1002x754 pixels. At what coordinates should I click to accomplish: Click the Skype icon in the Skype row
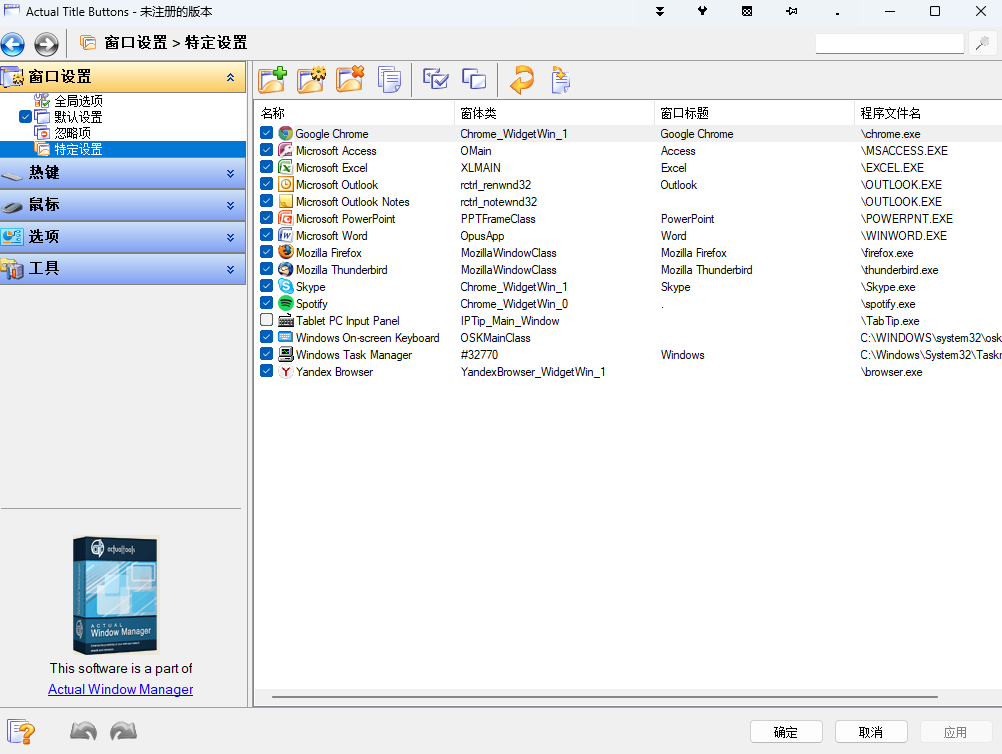(286, 286)
